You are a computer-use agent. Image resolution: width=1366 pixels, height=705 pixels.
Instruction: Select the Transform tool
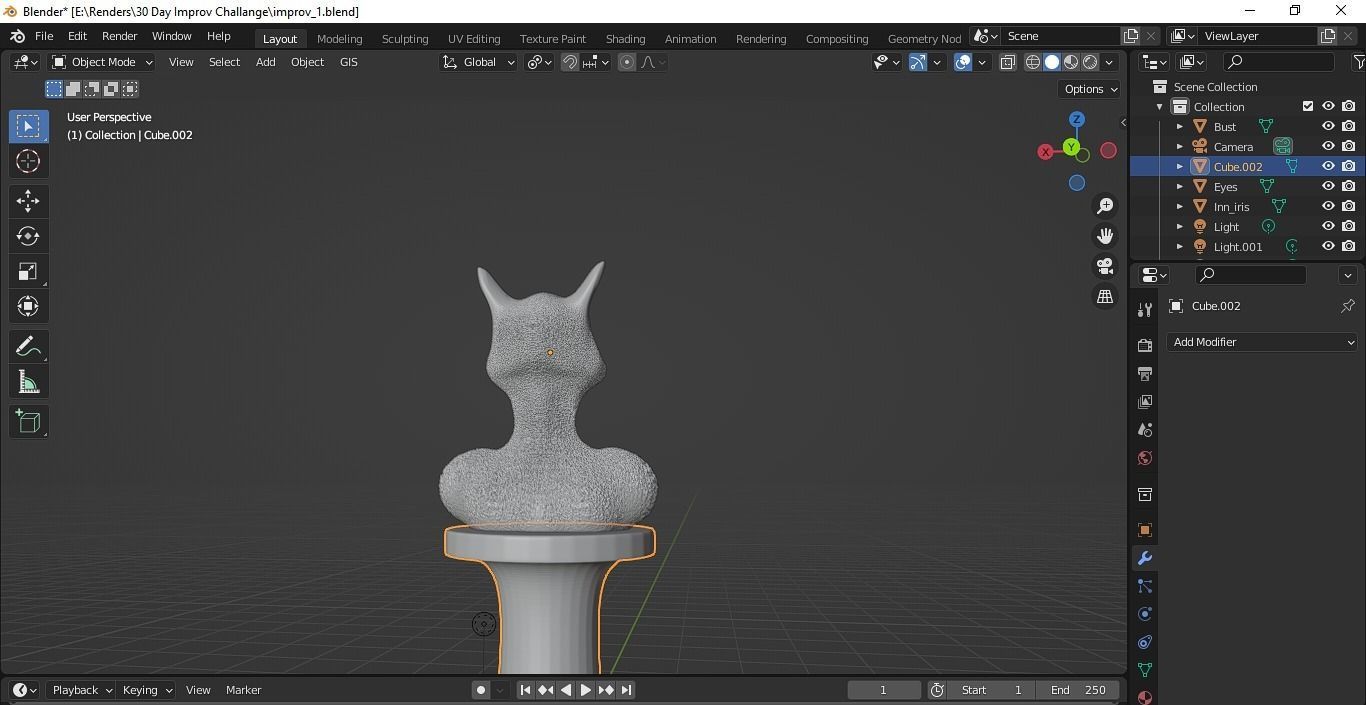[28, 306]
